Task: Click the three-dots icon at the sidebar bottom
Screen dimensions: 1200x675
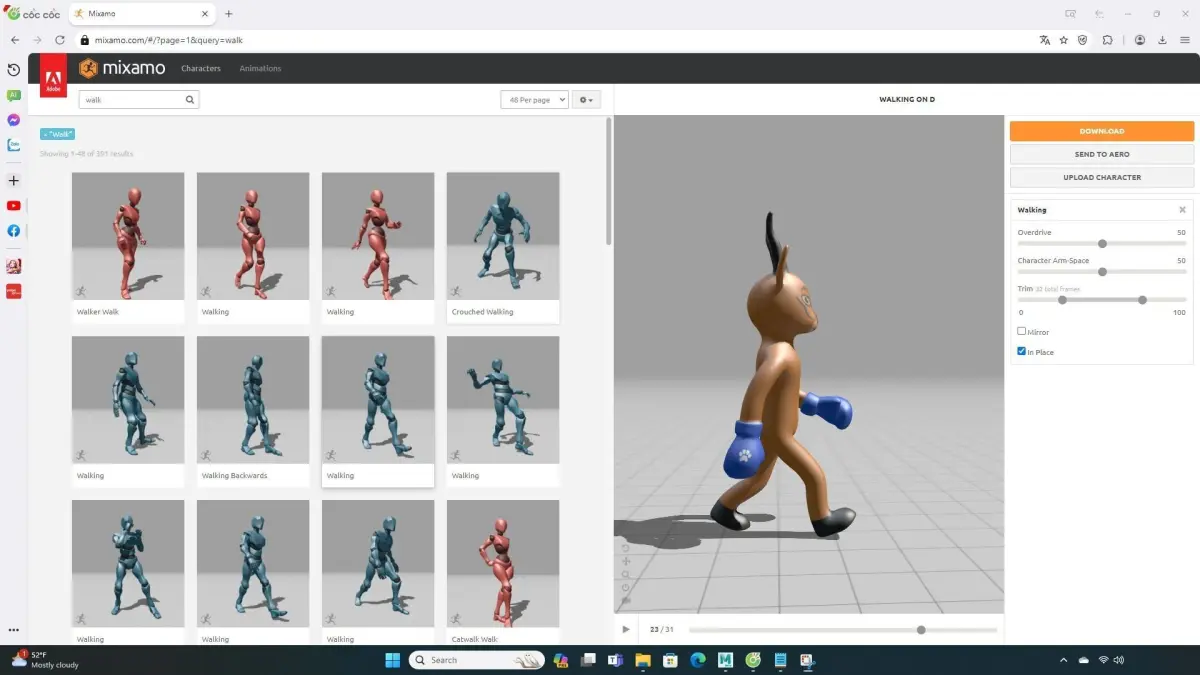Action: 13,630
